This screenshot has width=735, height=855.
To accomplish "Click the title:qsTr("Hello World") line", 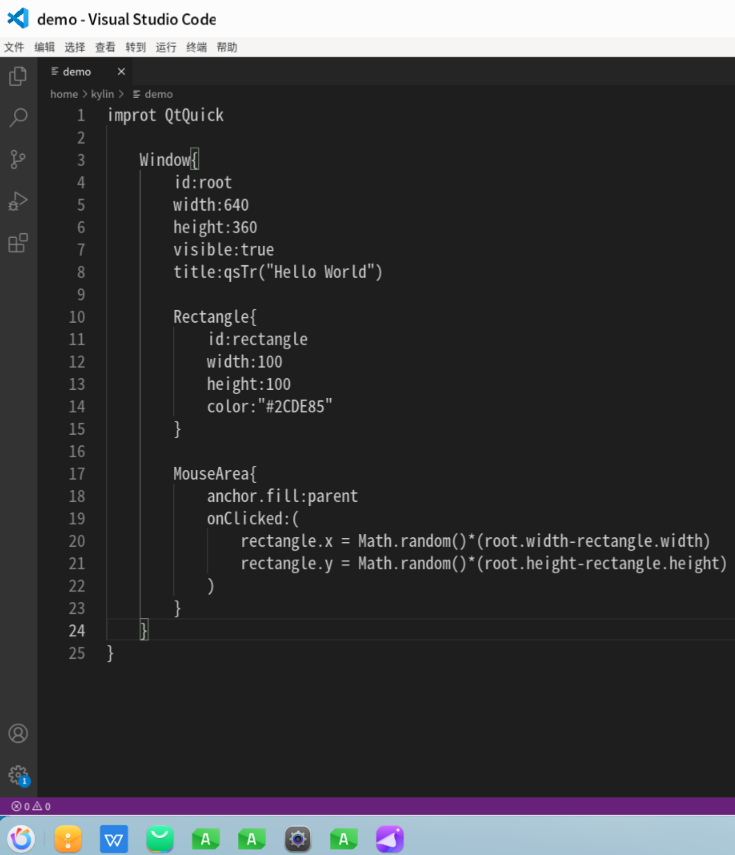I will coord(278,272).
